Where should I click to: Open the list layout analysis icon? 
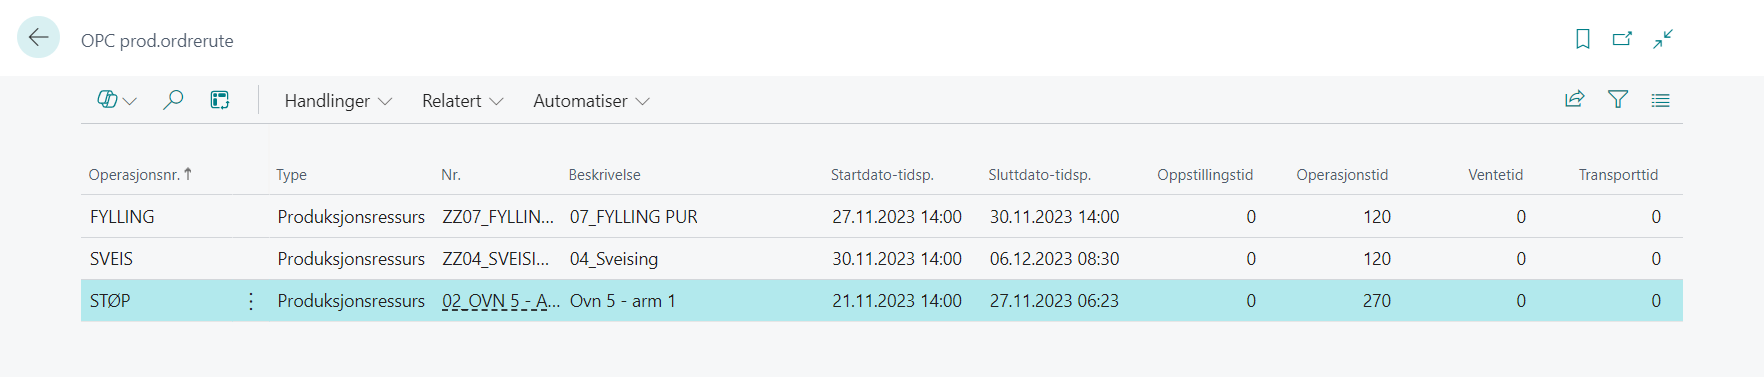pos(220,100)
